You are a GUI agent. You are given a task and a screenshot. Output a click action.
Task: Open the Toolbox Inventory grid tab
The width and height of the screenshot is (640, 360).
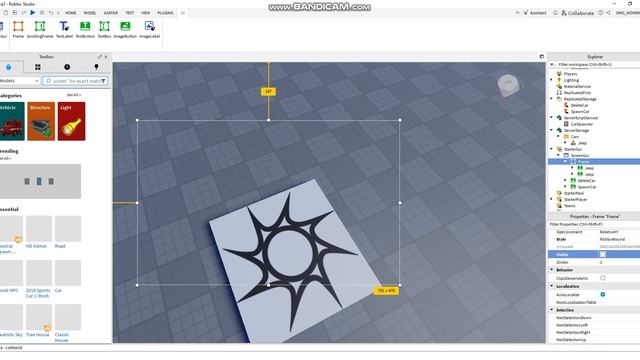pos(38,67)
